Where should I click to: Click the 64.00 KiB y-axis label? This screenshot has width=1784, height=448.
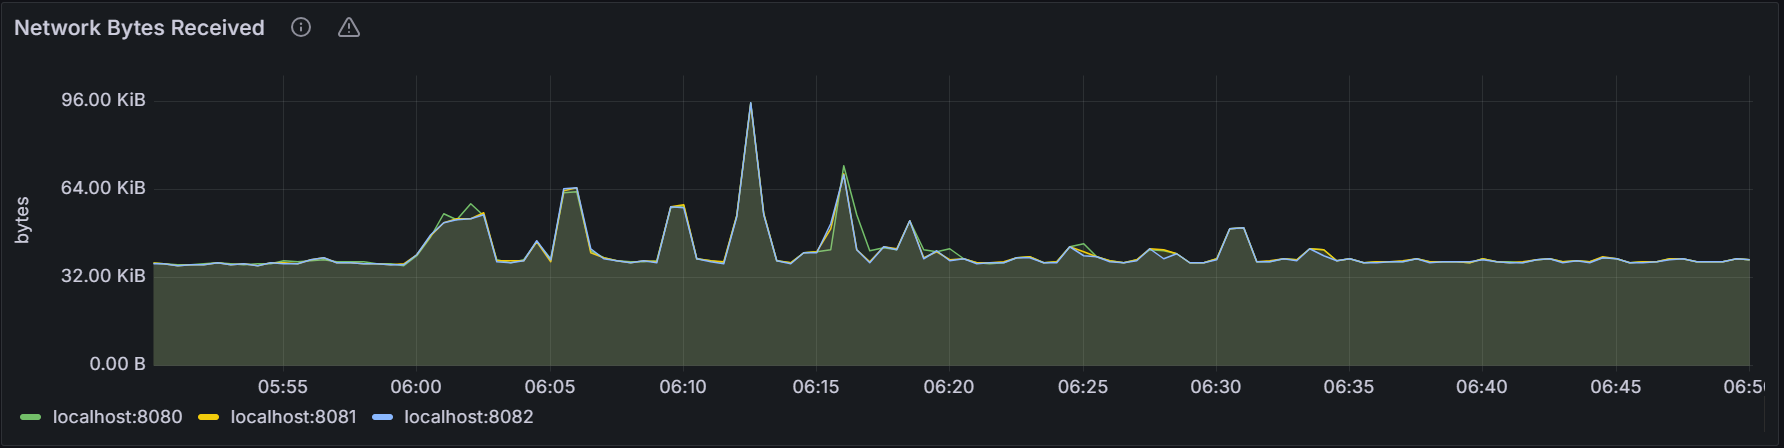pyautogui.click(x=103, y=188)
